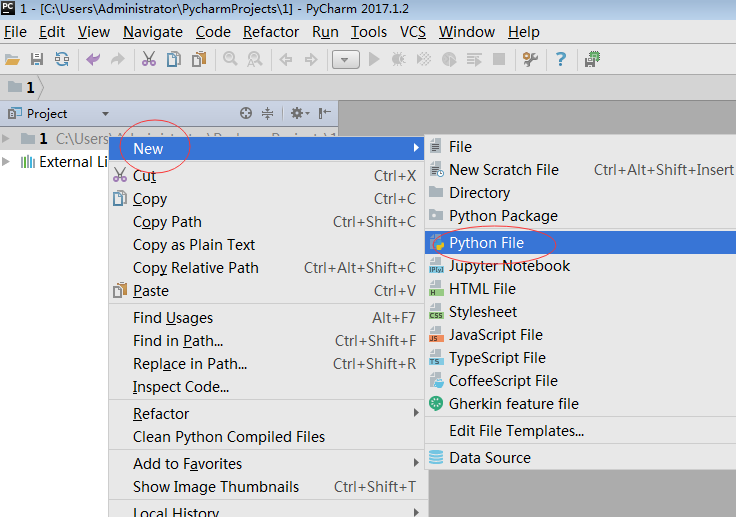Select Find Usages in context menu
This screenshot has width=736, height=517.
267,318
